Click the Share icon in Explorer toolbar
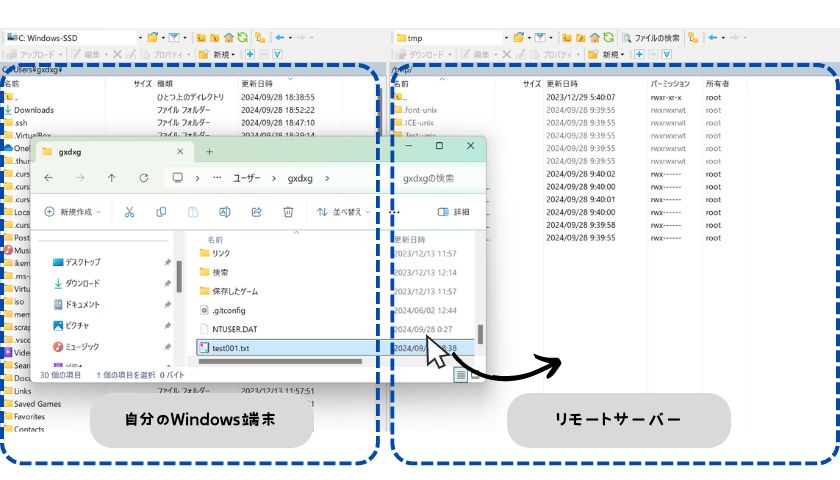Screen dimensions: 840x480 click(x=256, y=212)
